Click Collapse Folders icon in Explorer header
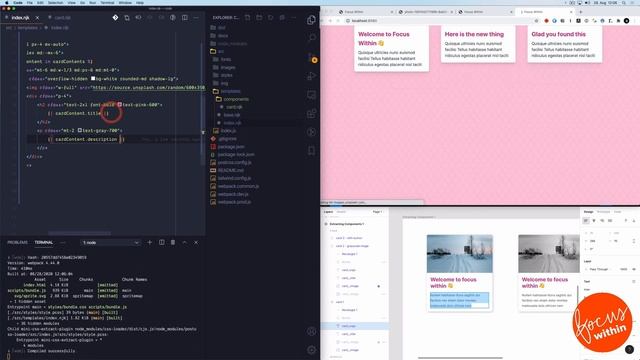 pyautogui.click(x=282, y=18)
